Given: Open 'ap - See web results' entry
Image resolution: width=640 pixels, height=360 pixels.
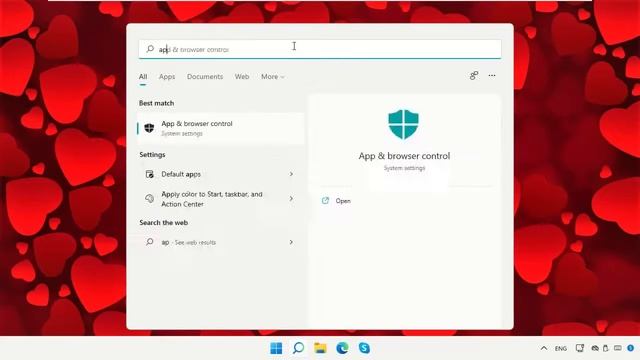Looking at the screenshot, I should tap(221, 242).
